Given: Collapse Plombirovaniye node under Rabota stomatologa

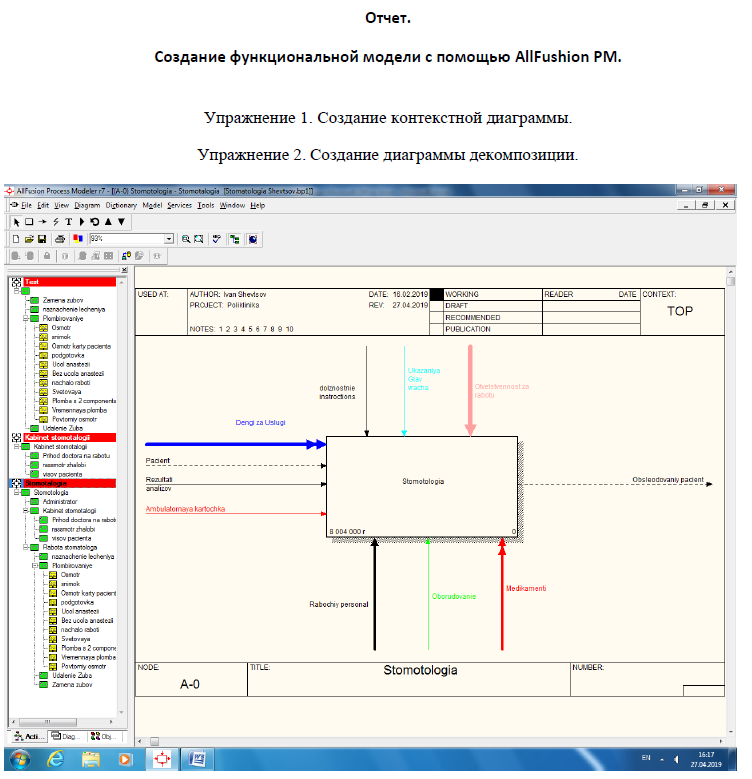Looking at the screenshot, I should [x=35, y=566].
